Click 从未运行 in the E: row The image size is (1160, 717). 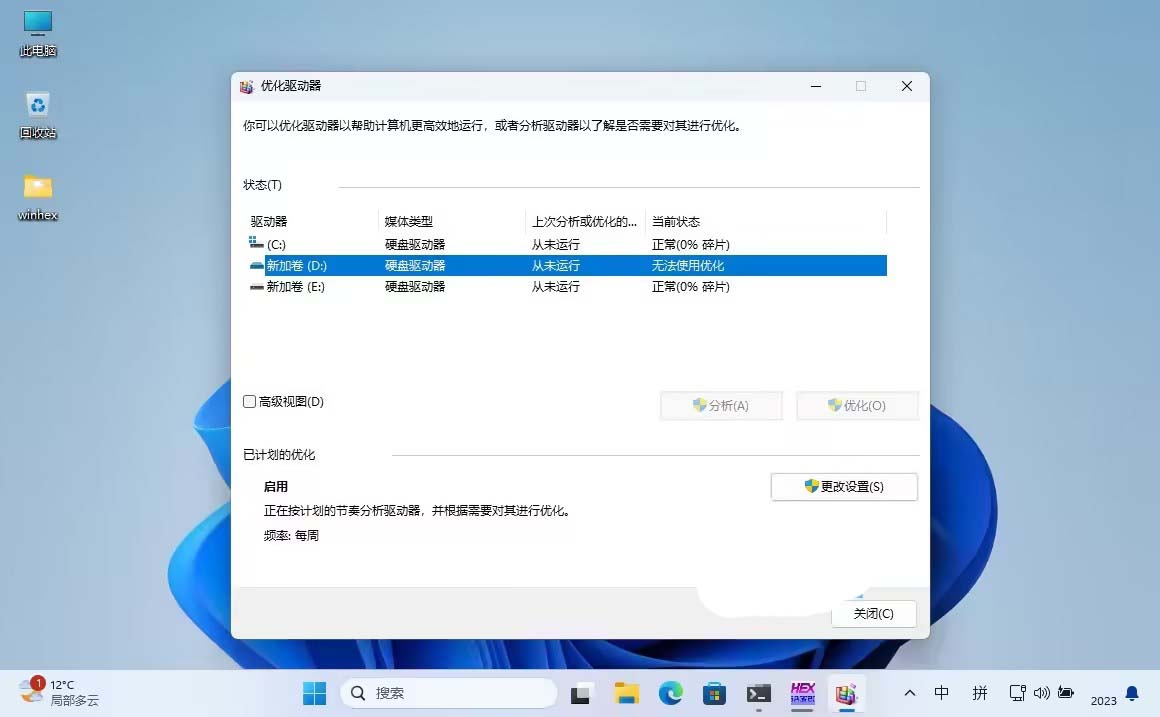pyautogui.click(x=556, y=286)
